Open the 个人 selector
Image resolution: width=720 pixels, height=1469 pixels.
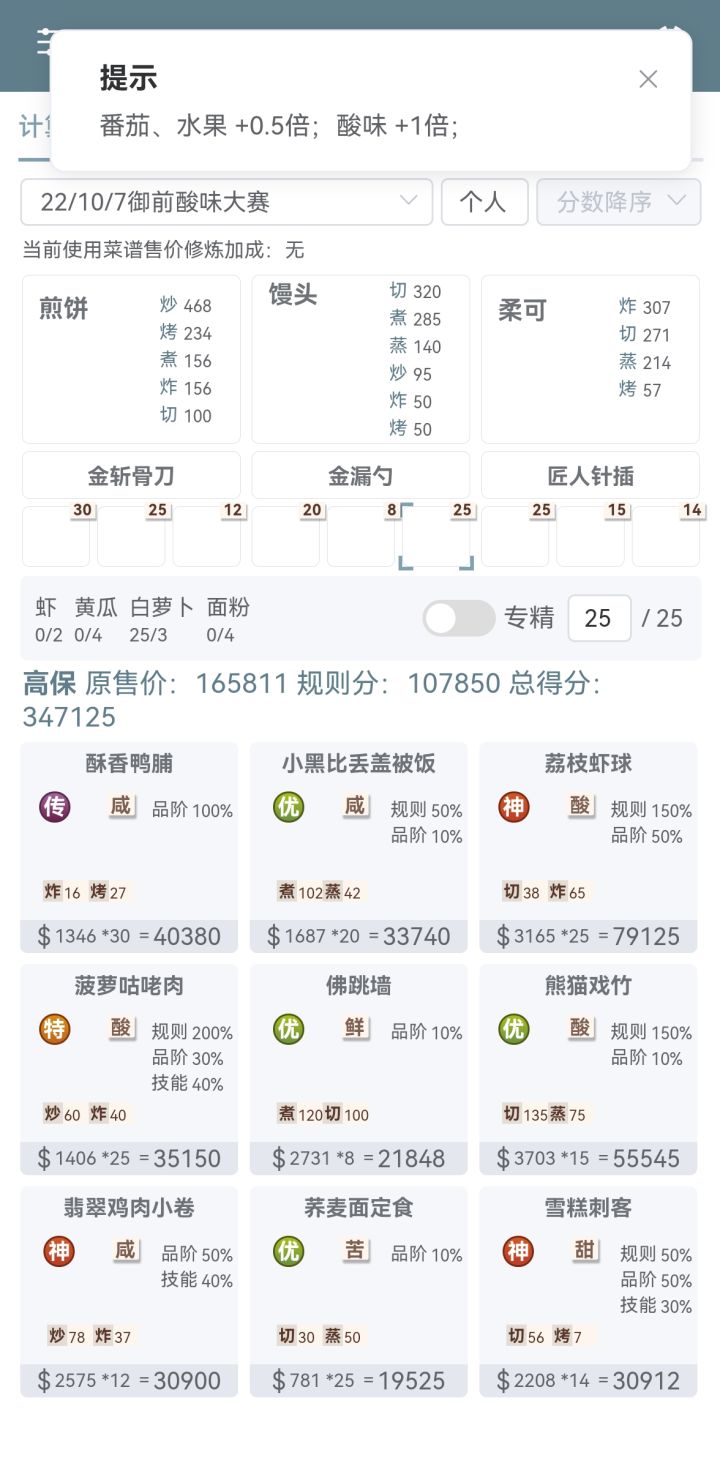click(x=485, y=202)
